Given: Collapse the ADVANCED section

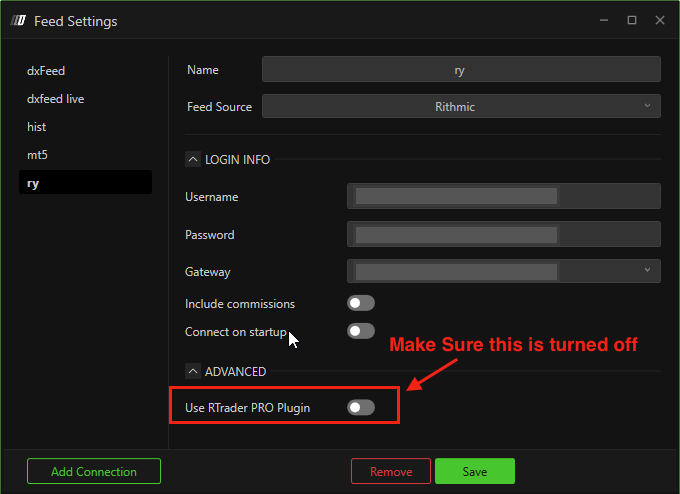Looking at the screenshot, I should (192, 371).
